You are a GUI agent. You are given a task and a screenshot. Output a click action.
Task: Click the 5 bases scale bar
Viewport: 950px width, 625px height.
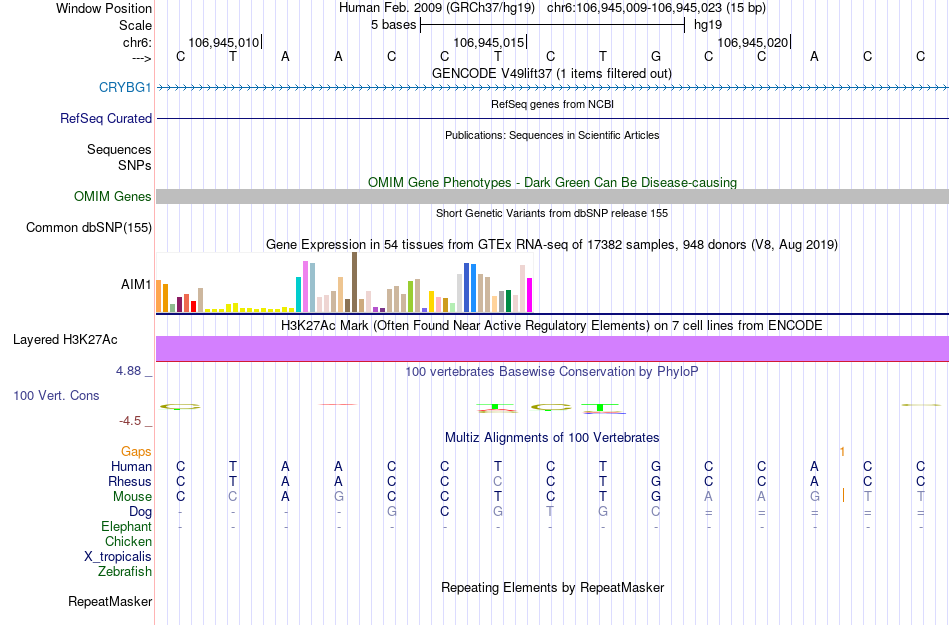[552, 25]
